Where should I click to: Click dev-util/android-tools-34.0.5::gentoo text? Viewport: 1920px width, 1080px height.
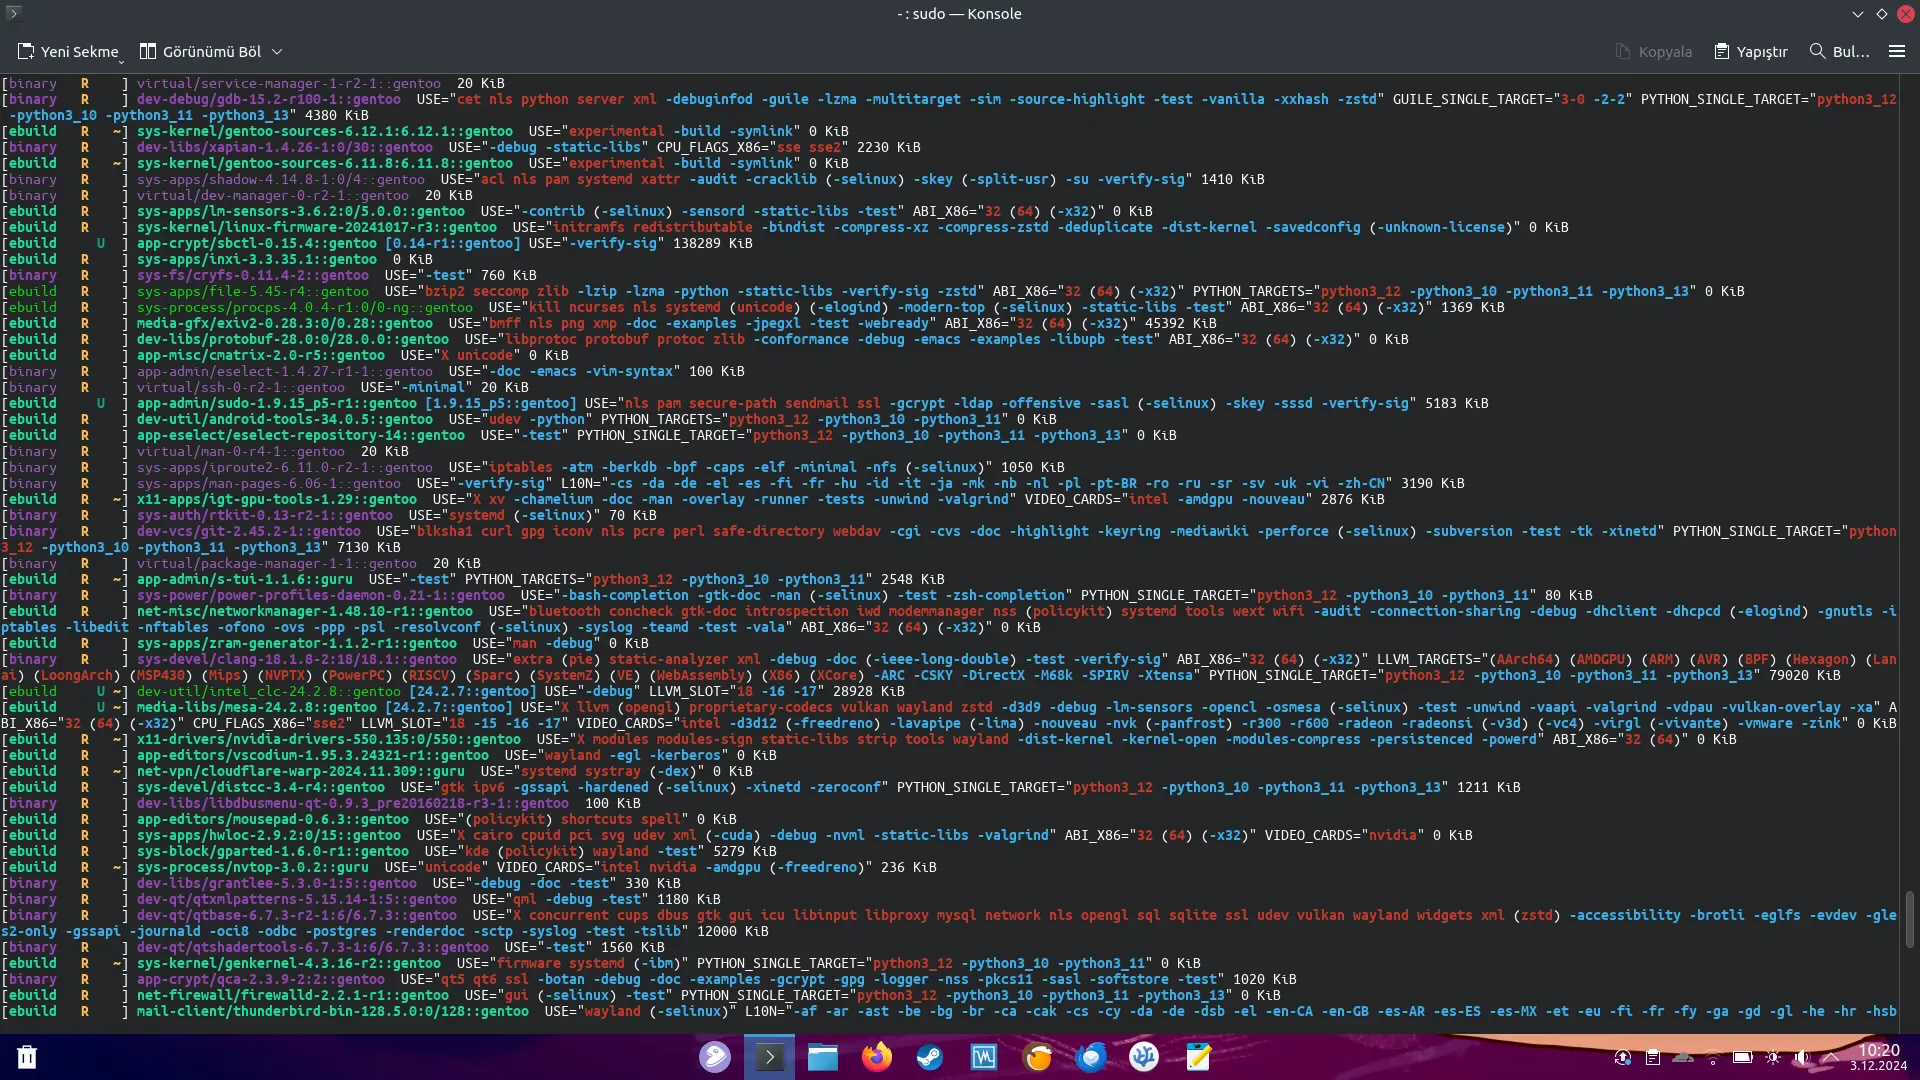(x=285, y=419)
